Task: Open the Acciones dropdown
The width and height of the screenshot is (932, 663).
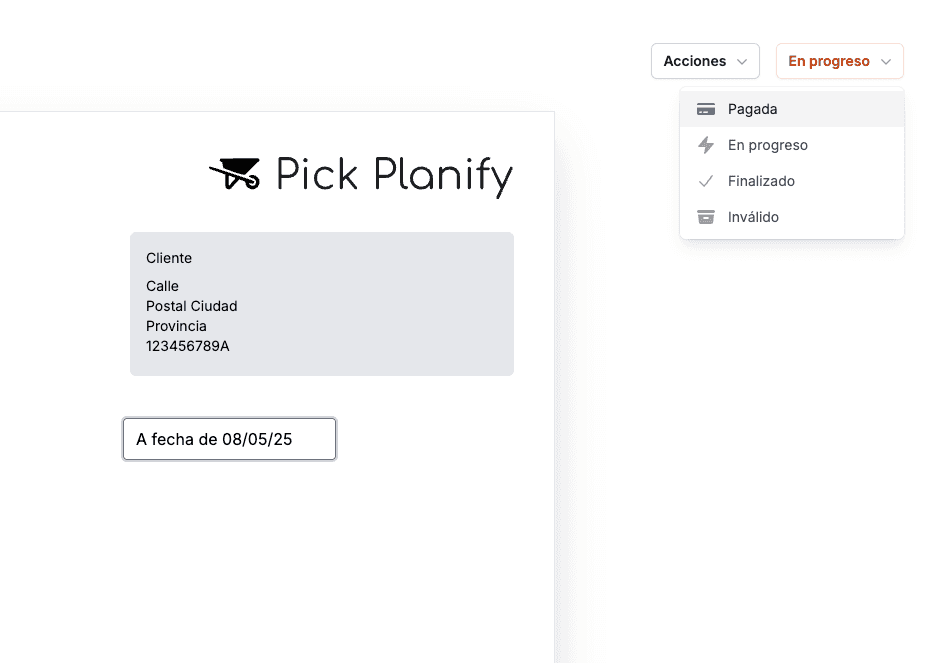Action: pyautogui.click(x=705, y=61)
